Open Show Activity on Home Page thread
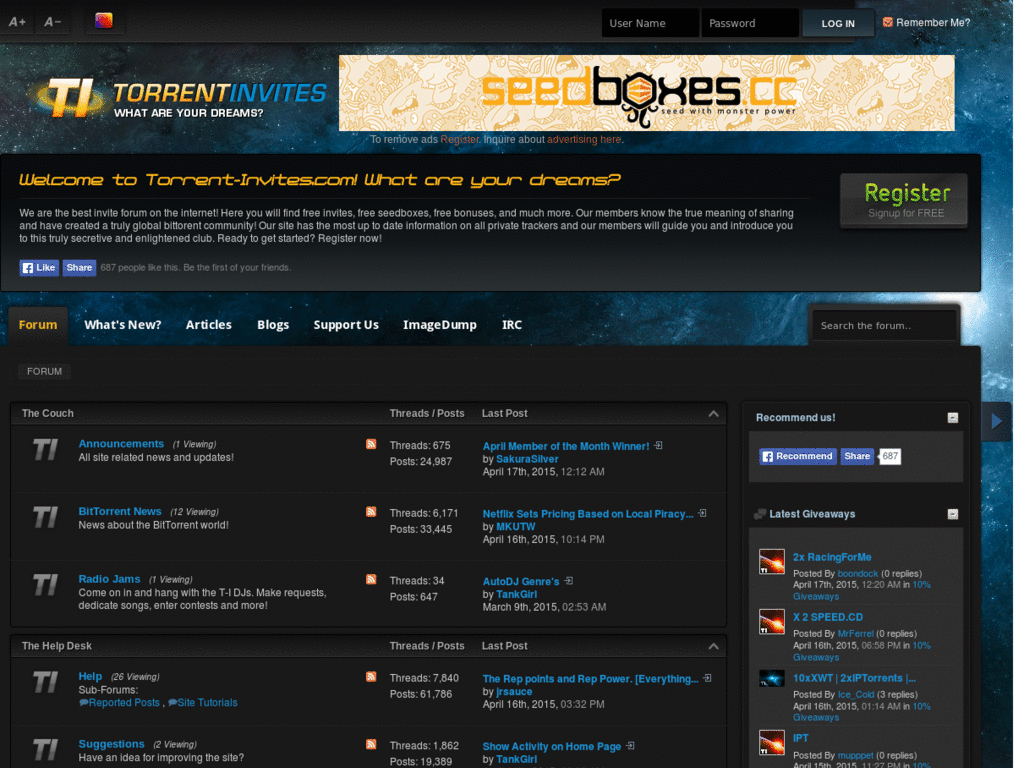 [552, 746]
